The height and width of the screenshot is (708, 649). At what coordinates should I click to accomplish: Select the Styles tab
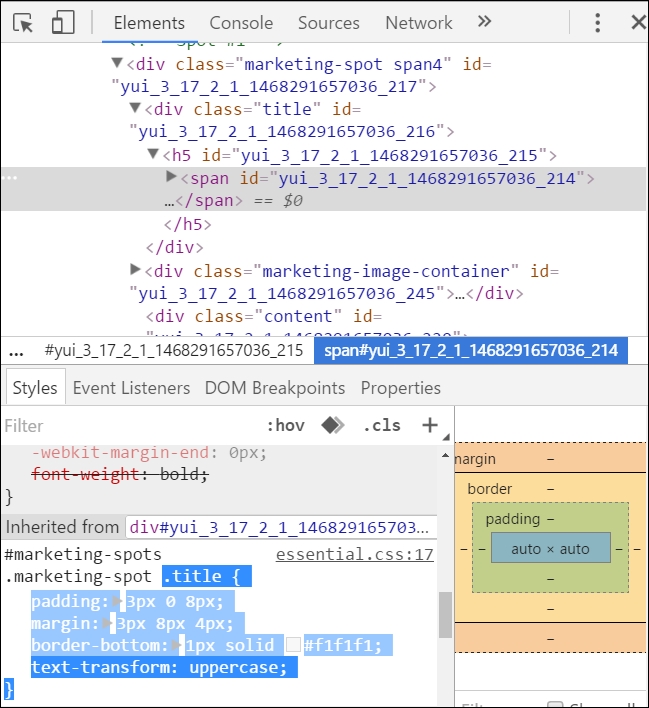coord(35,388)
